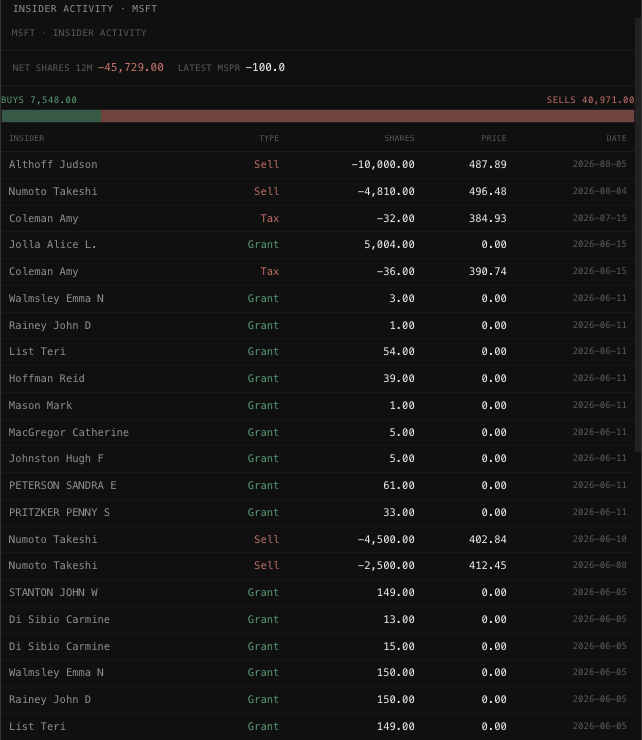Screen dimensions: 642x740
Task: Click price 412.45
Action: click(488, 565)
